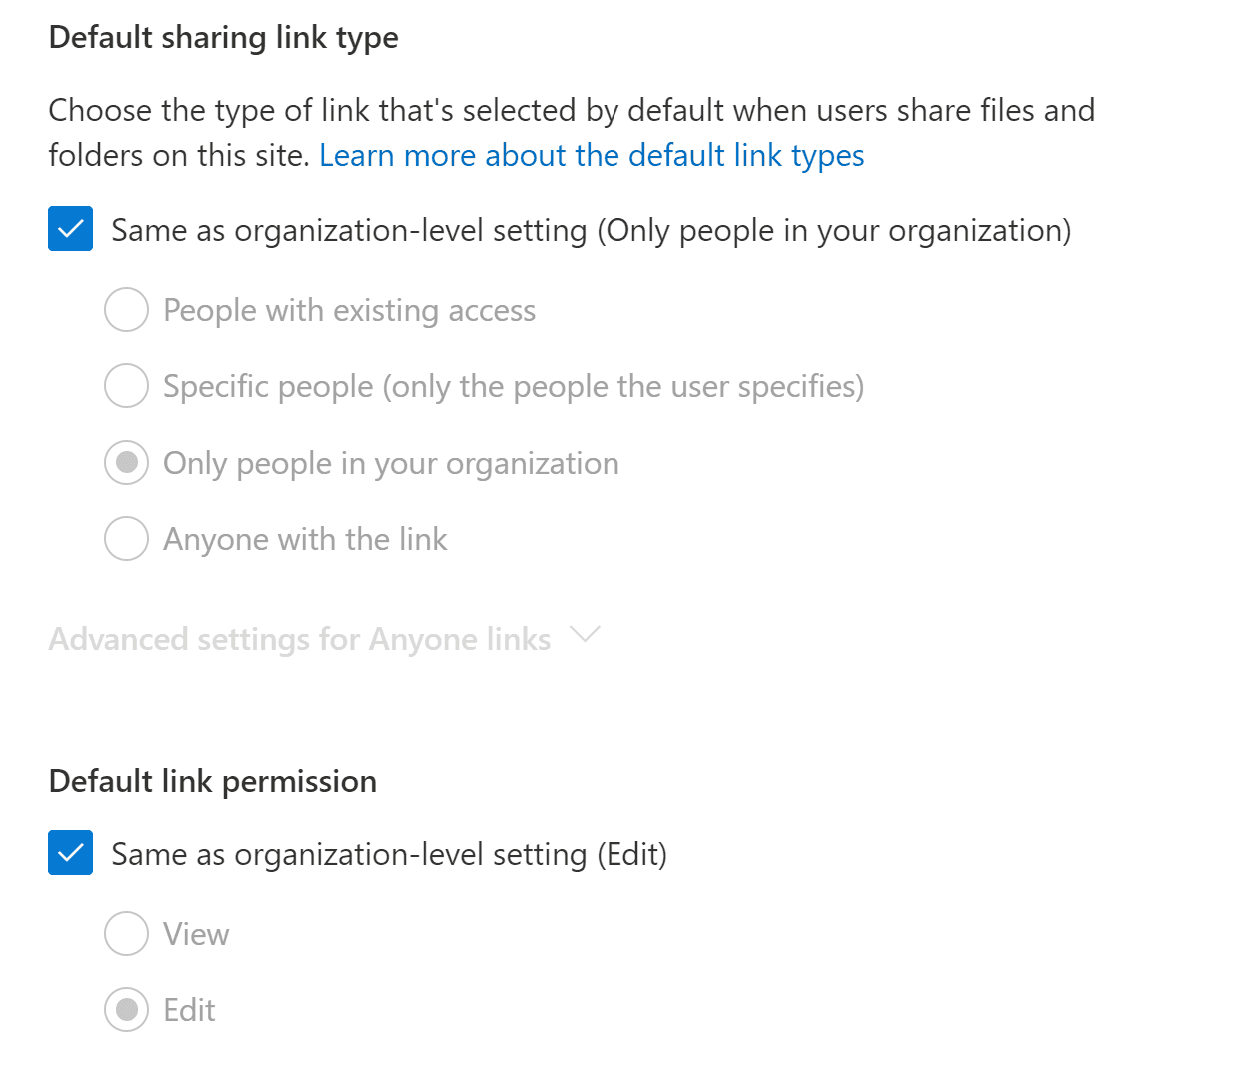This screenshot has width=1233, height=1073.
Task: Click the chevron beside "Advanced settings for Anyone links"
Action: tap(586, 636)
